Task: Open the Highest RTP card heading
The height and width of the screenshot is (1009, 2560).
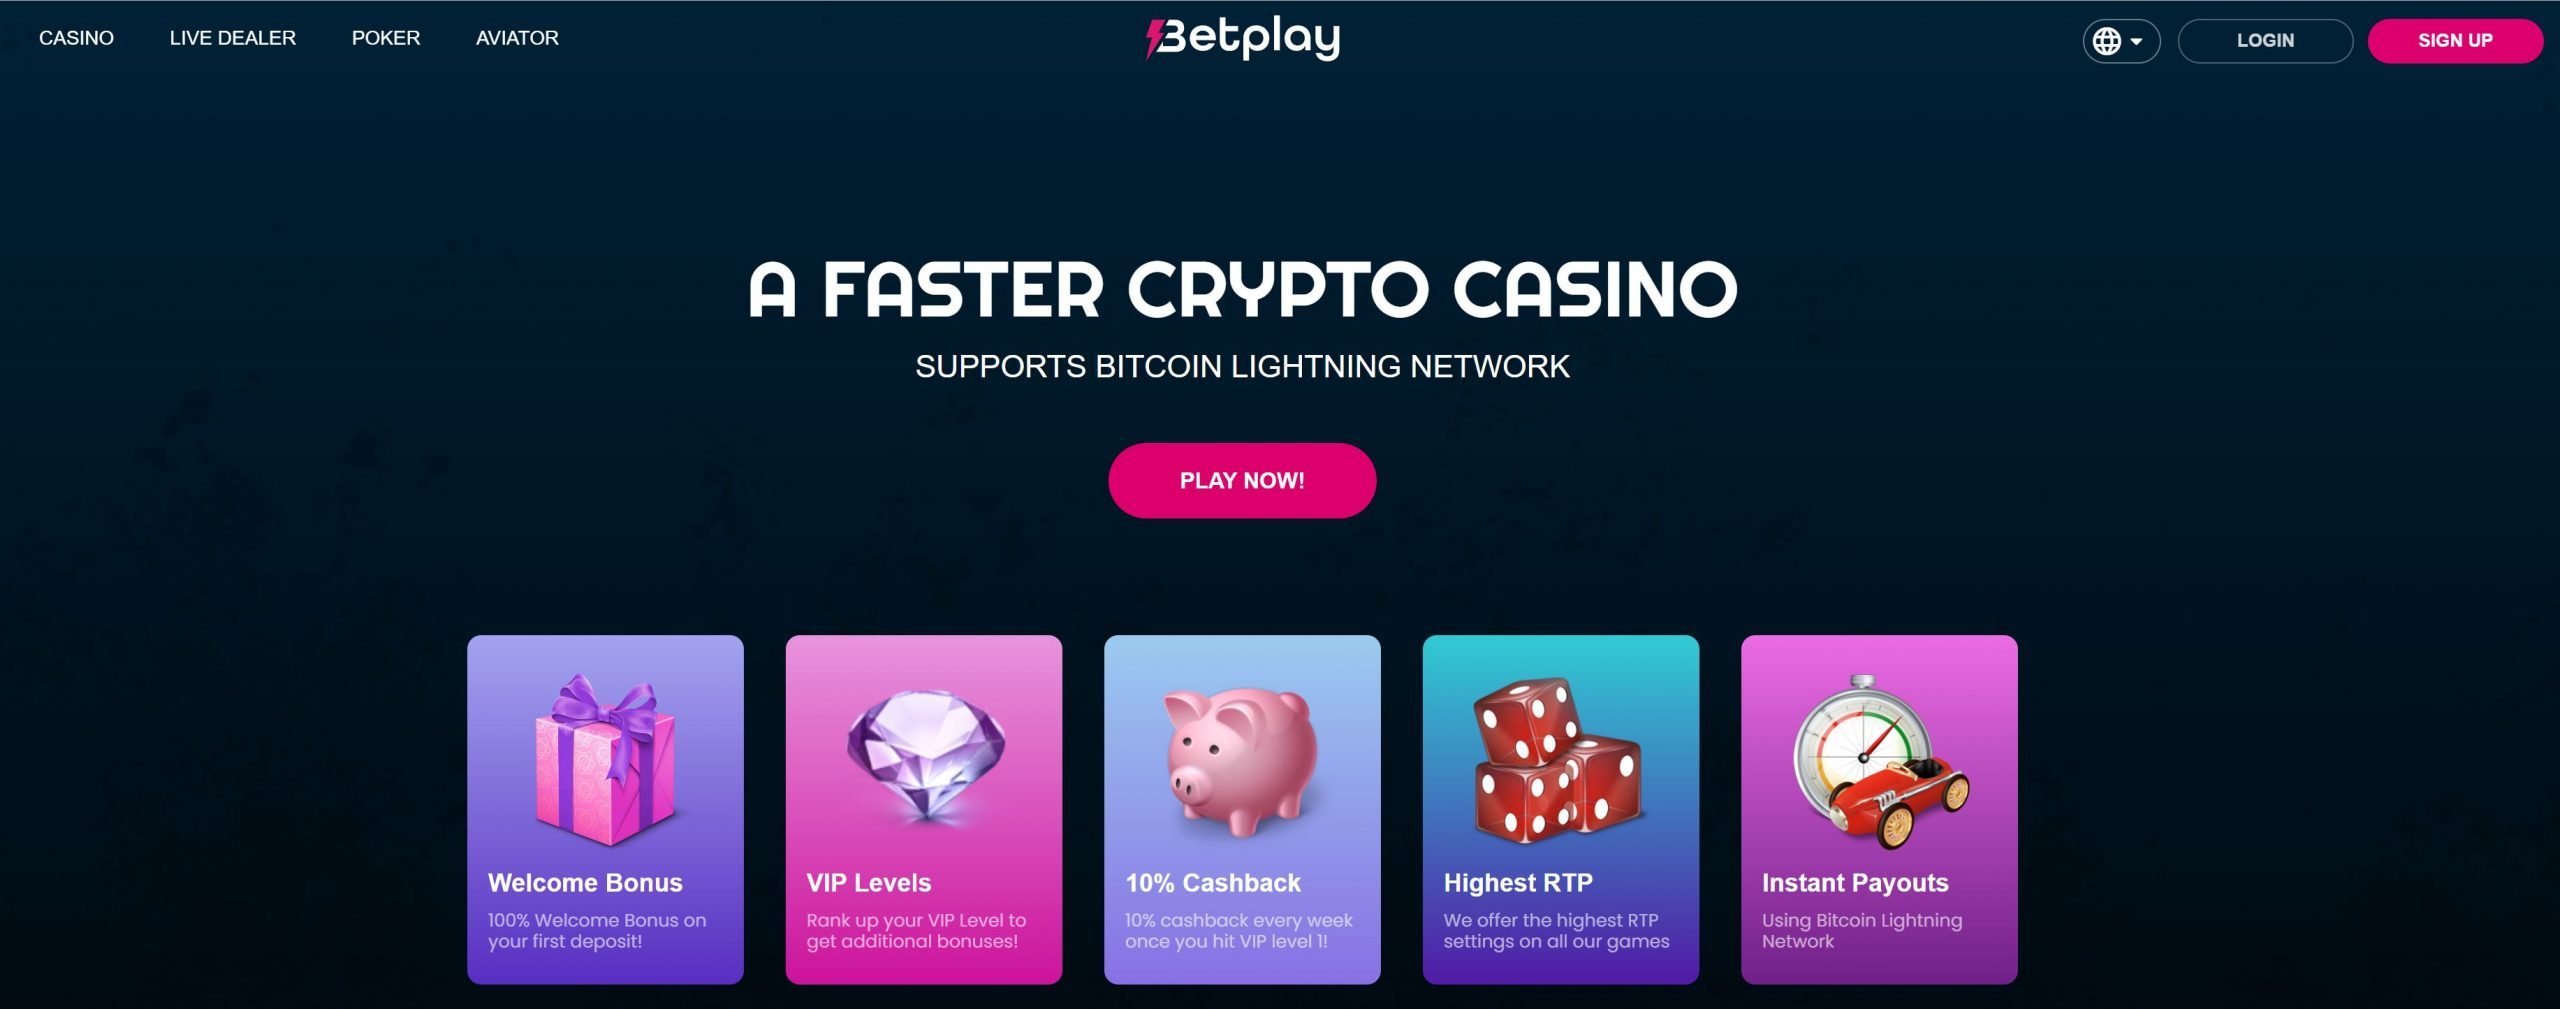Action: tap(1518, 883)
